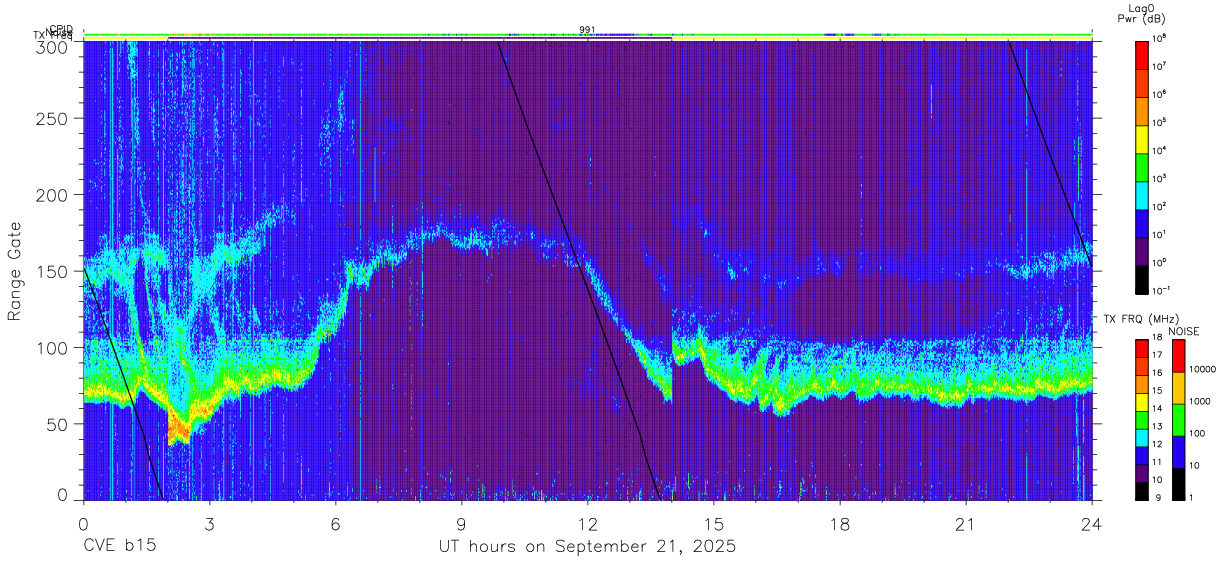Click the green segment of the NOISE colorbar
Image resolution: width=1228 pixels, height=567 pixels.
pyautogui.click(x=1179, y=420)
